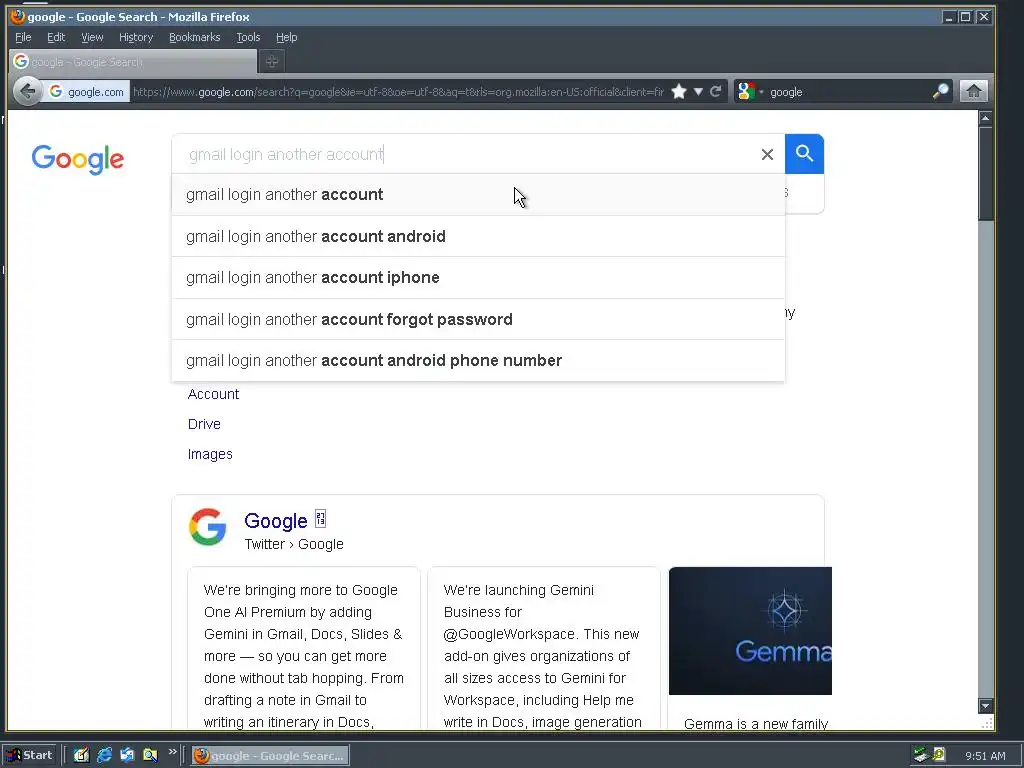1024x768 pixels.
Task: Clear the Google search field with X
Action: 767,154
